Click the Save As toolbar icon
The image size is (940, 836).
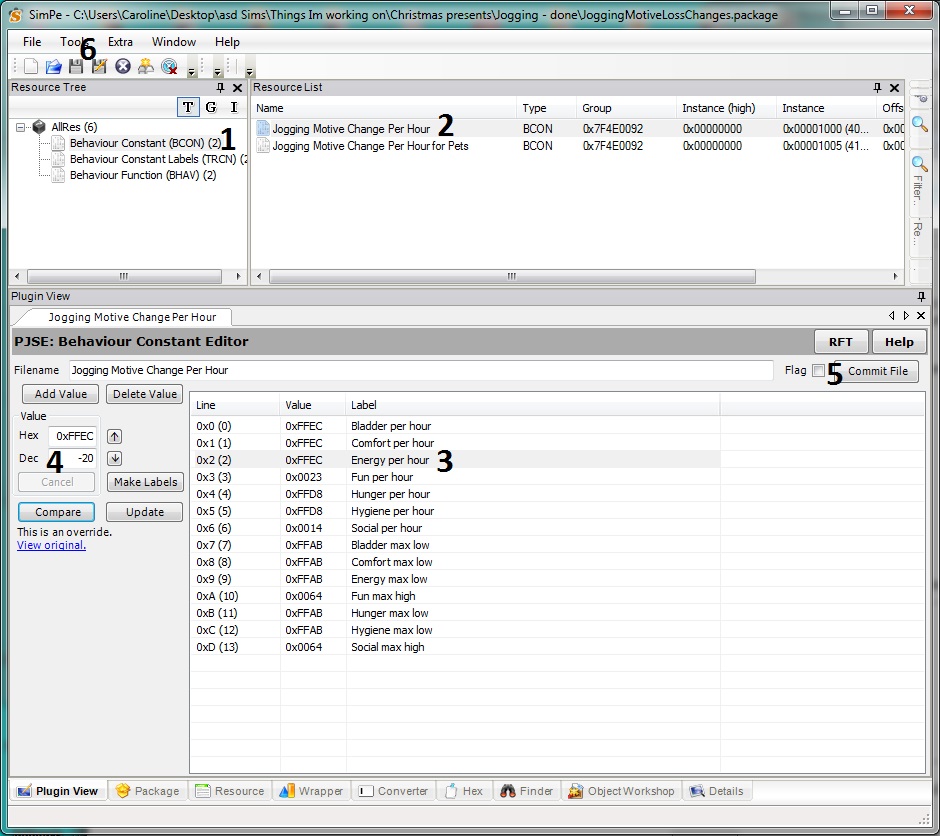[x=99, y=66]
